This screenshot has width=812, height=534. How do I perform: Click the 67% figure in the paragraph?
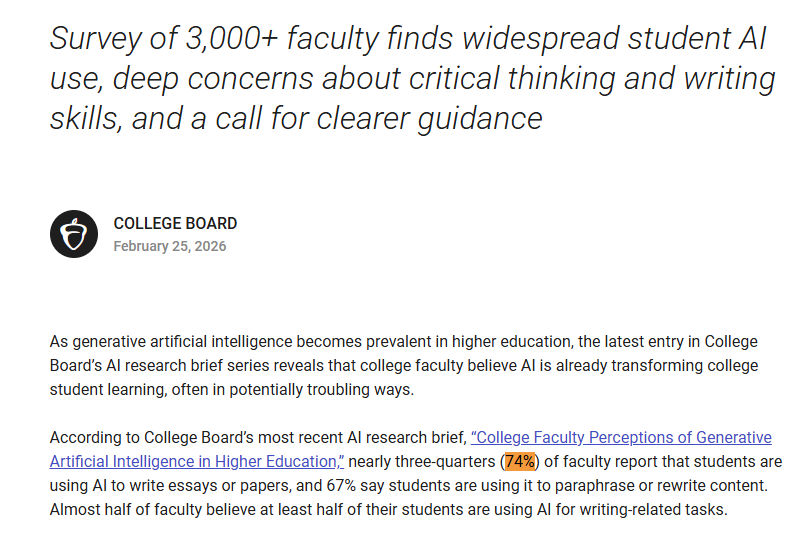coord(341,485)
